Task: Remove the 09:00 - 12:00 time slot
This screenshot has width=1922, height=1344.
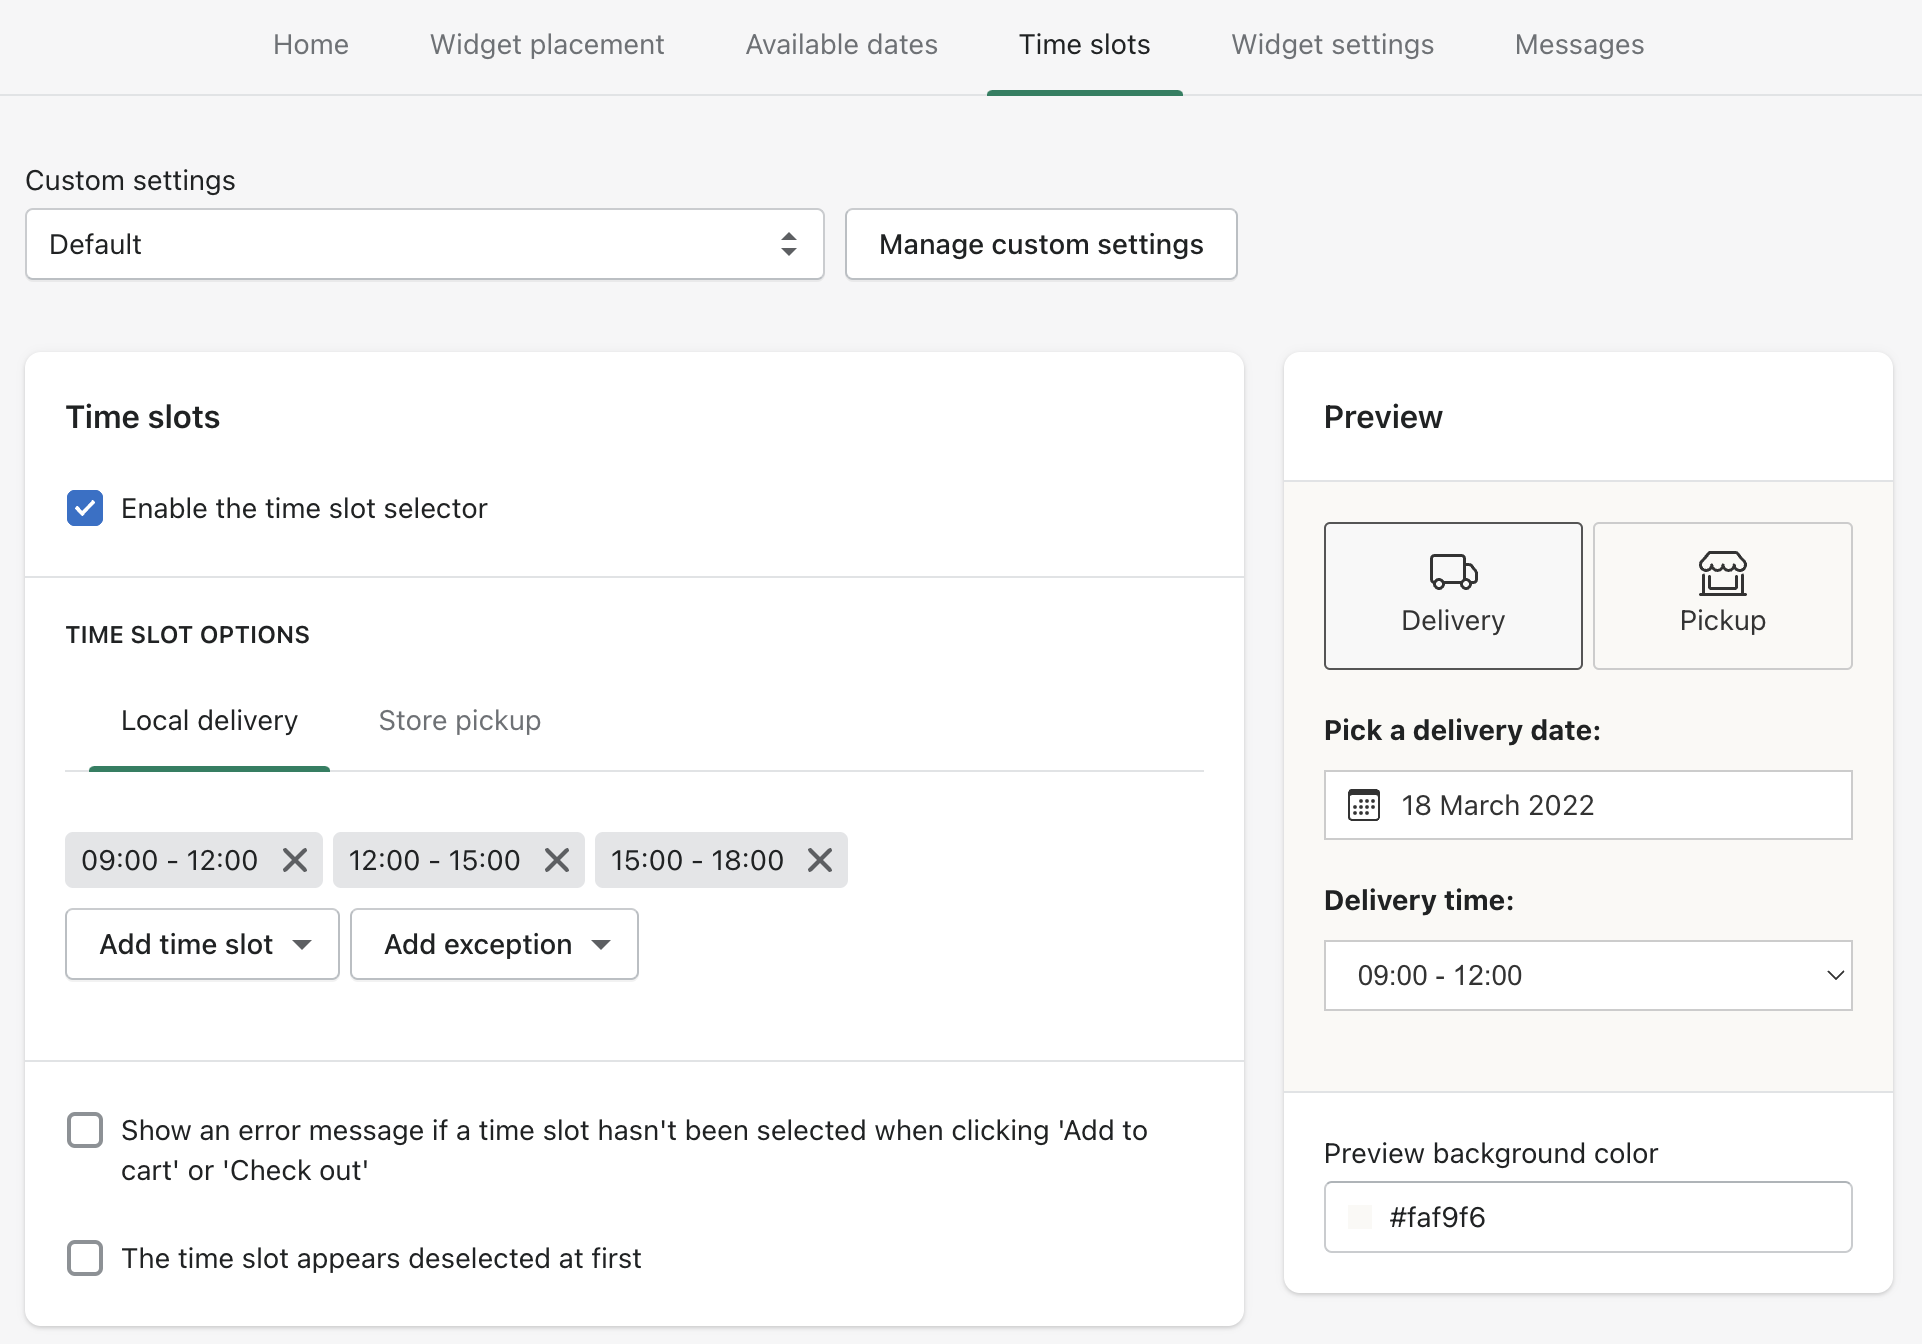Action: [294, 860]
